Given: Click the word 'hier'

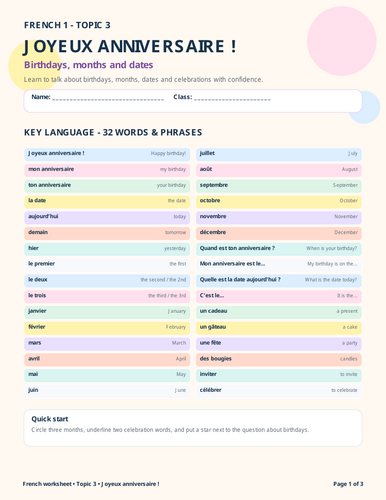Looking at the screenshot, I should (33, 248).
